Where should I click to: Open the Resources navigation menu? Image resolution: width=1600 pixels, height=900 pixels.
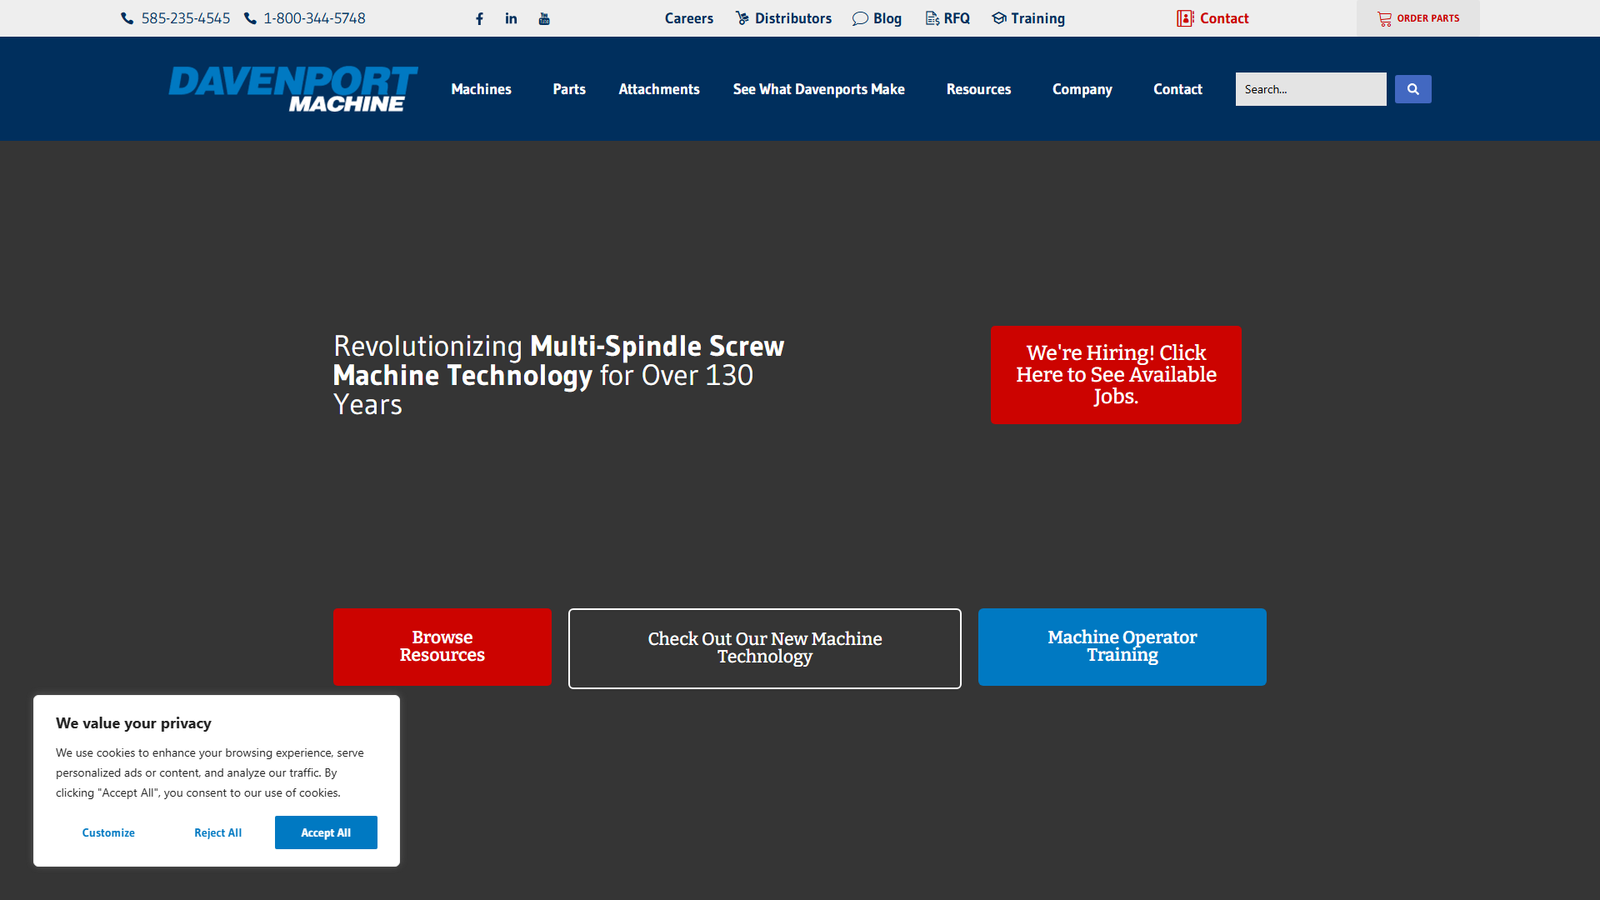(x=978, y=89)
